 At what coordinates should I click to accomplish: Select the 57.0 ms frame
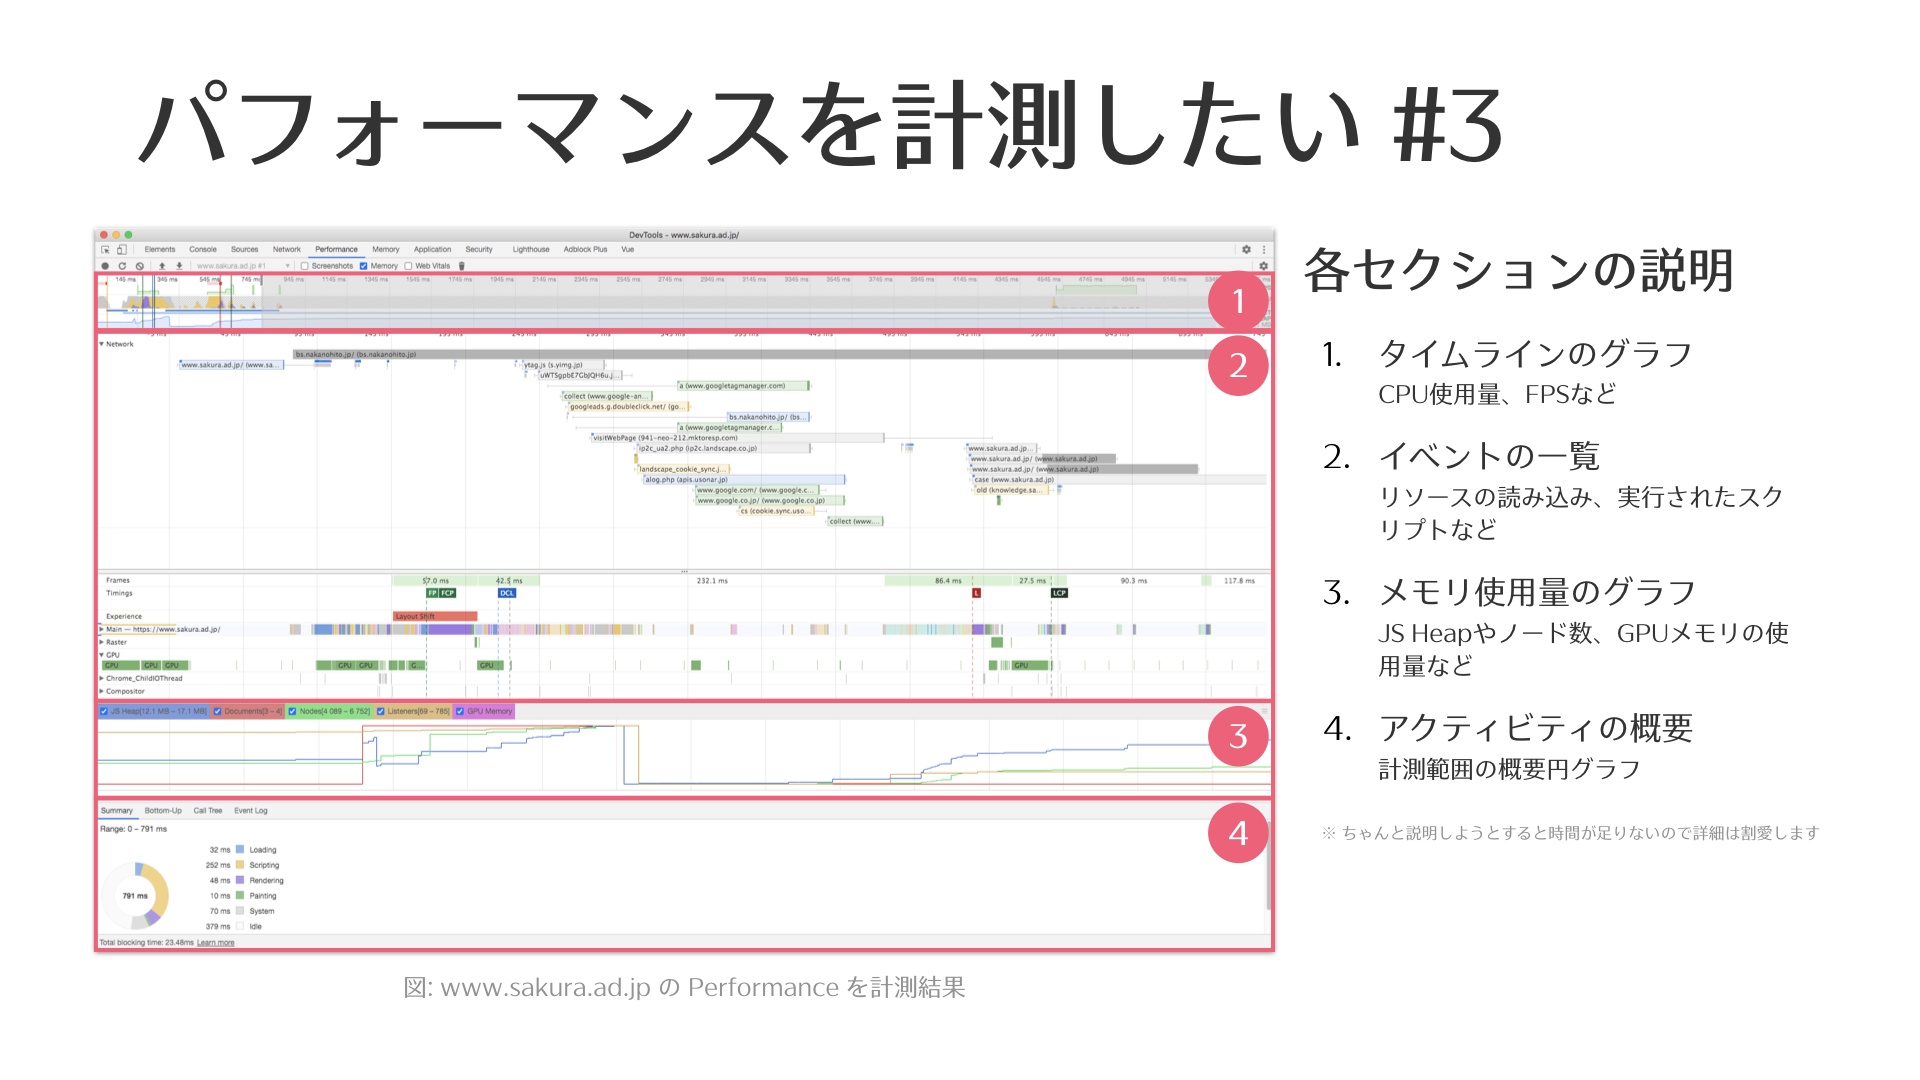pyautogui.click(x=435, y=580)
